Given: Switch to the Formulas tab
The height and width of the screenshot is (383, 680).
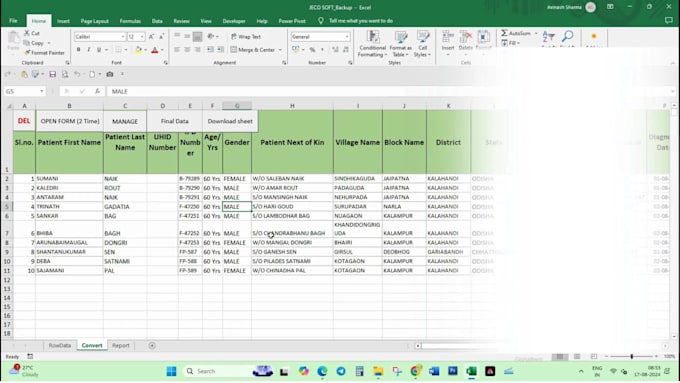Looking at the screenshot, I should tap(130, 21).
